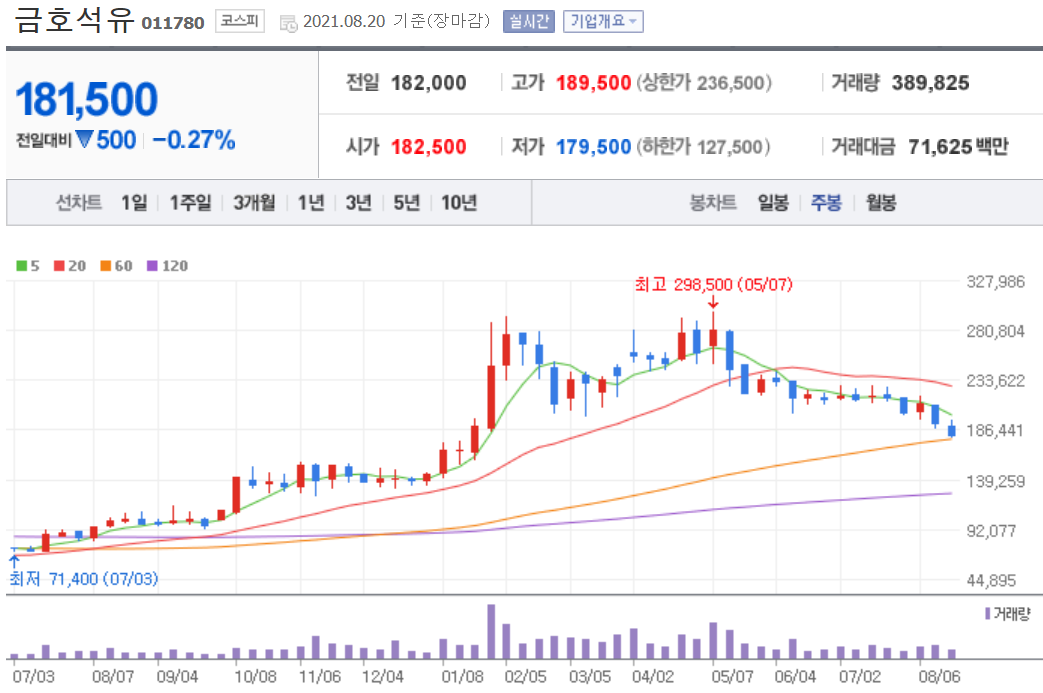Click the 최저 71,400 (07/03) marker label
The height and width of the screenshot is (693, 1043).
(x=84, y=579)
